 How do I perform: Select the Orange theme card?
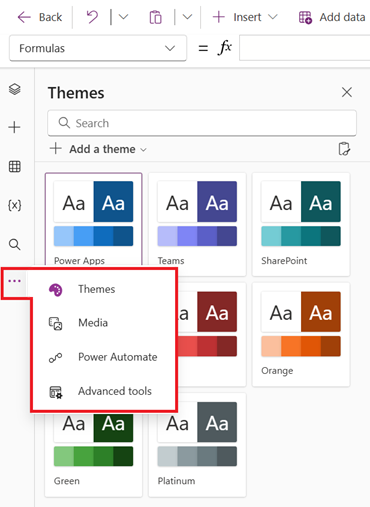[301, 334]
